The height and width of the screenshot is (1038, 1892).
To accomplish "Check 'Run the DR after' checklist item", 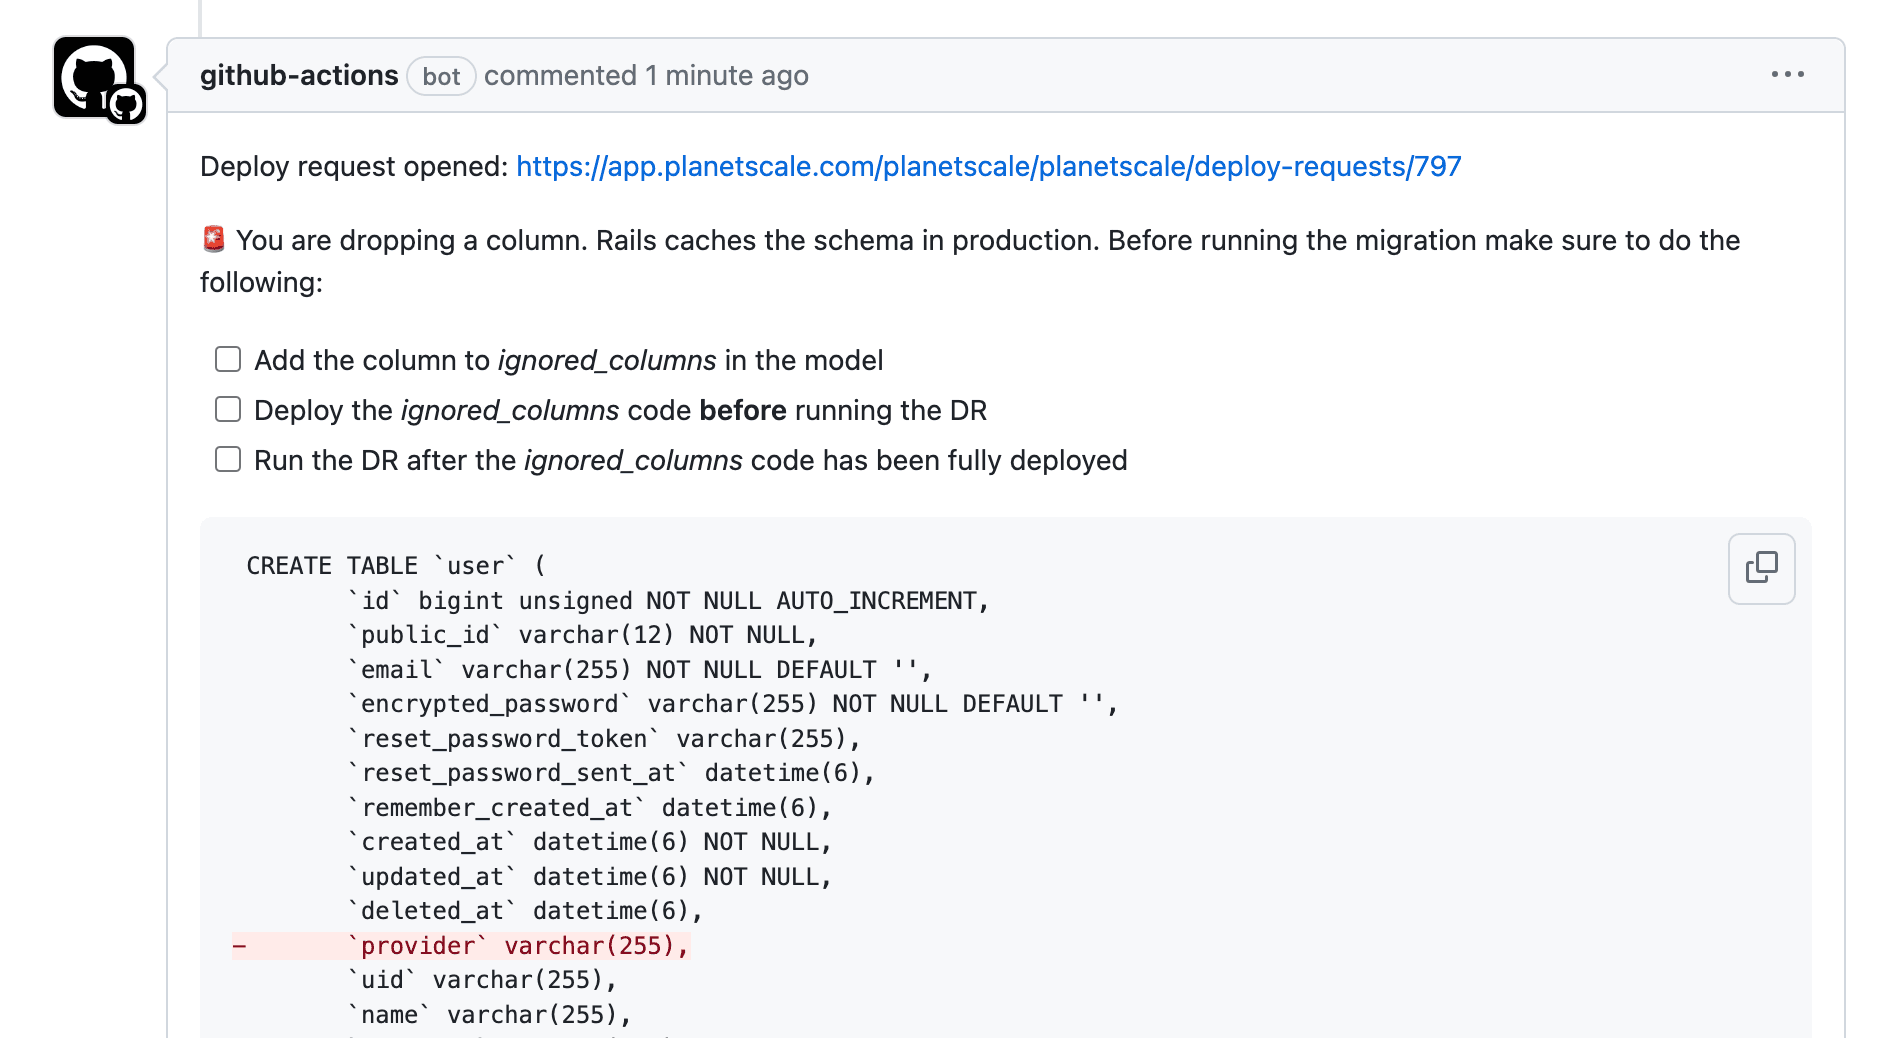I will (228, 458).
